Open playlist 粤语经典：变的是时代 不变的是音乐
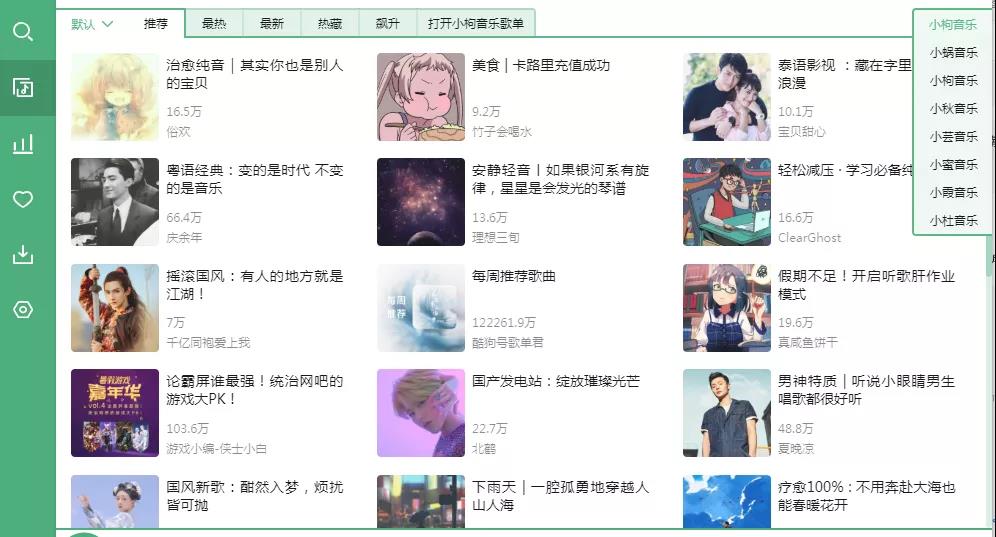The image size is (996, 537). [255, 179]
